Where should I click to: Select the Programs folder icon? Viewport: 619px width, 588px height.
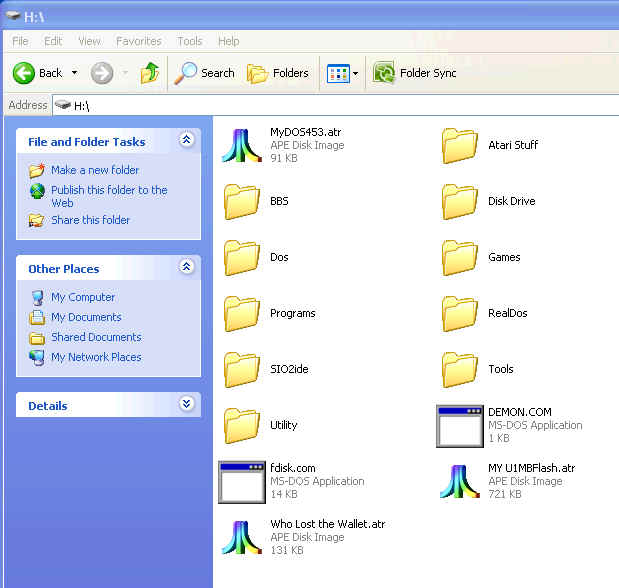pos(241,314)
